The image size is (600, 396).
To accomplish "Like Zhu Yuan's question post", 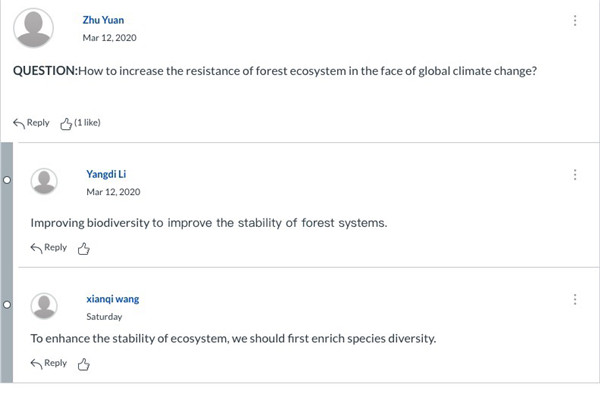I will click(x=66, y=124).
